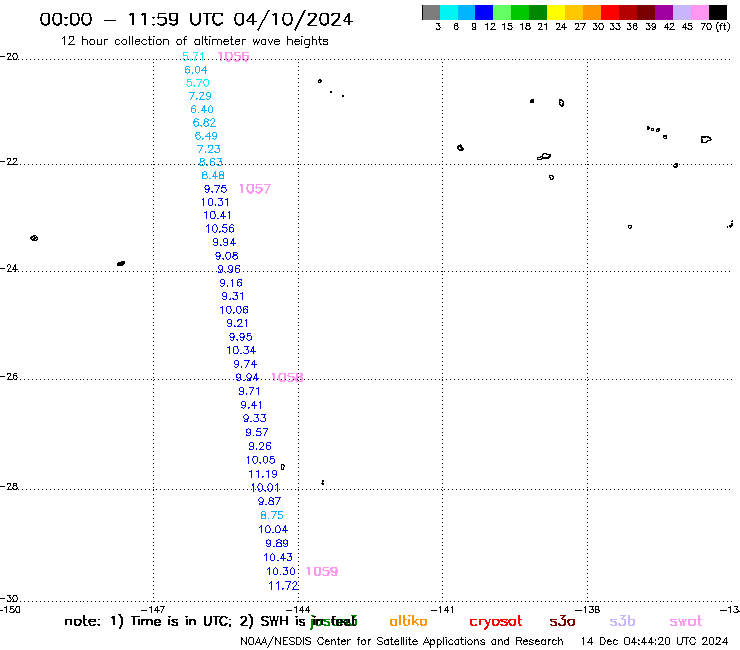Click wave height value 11.19
Image resolution: width=740 pixels, height=650 pixels.
(x=263, y=474)
